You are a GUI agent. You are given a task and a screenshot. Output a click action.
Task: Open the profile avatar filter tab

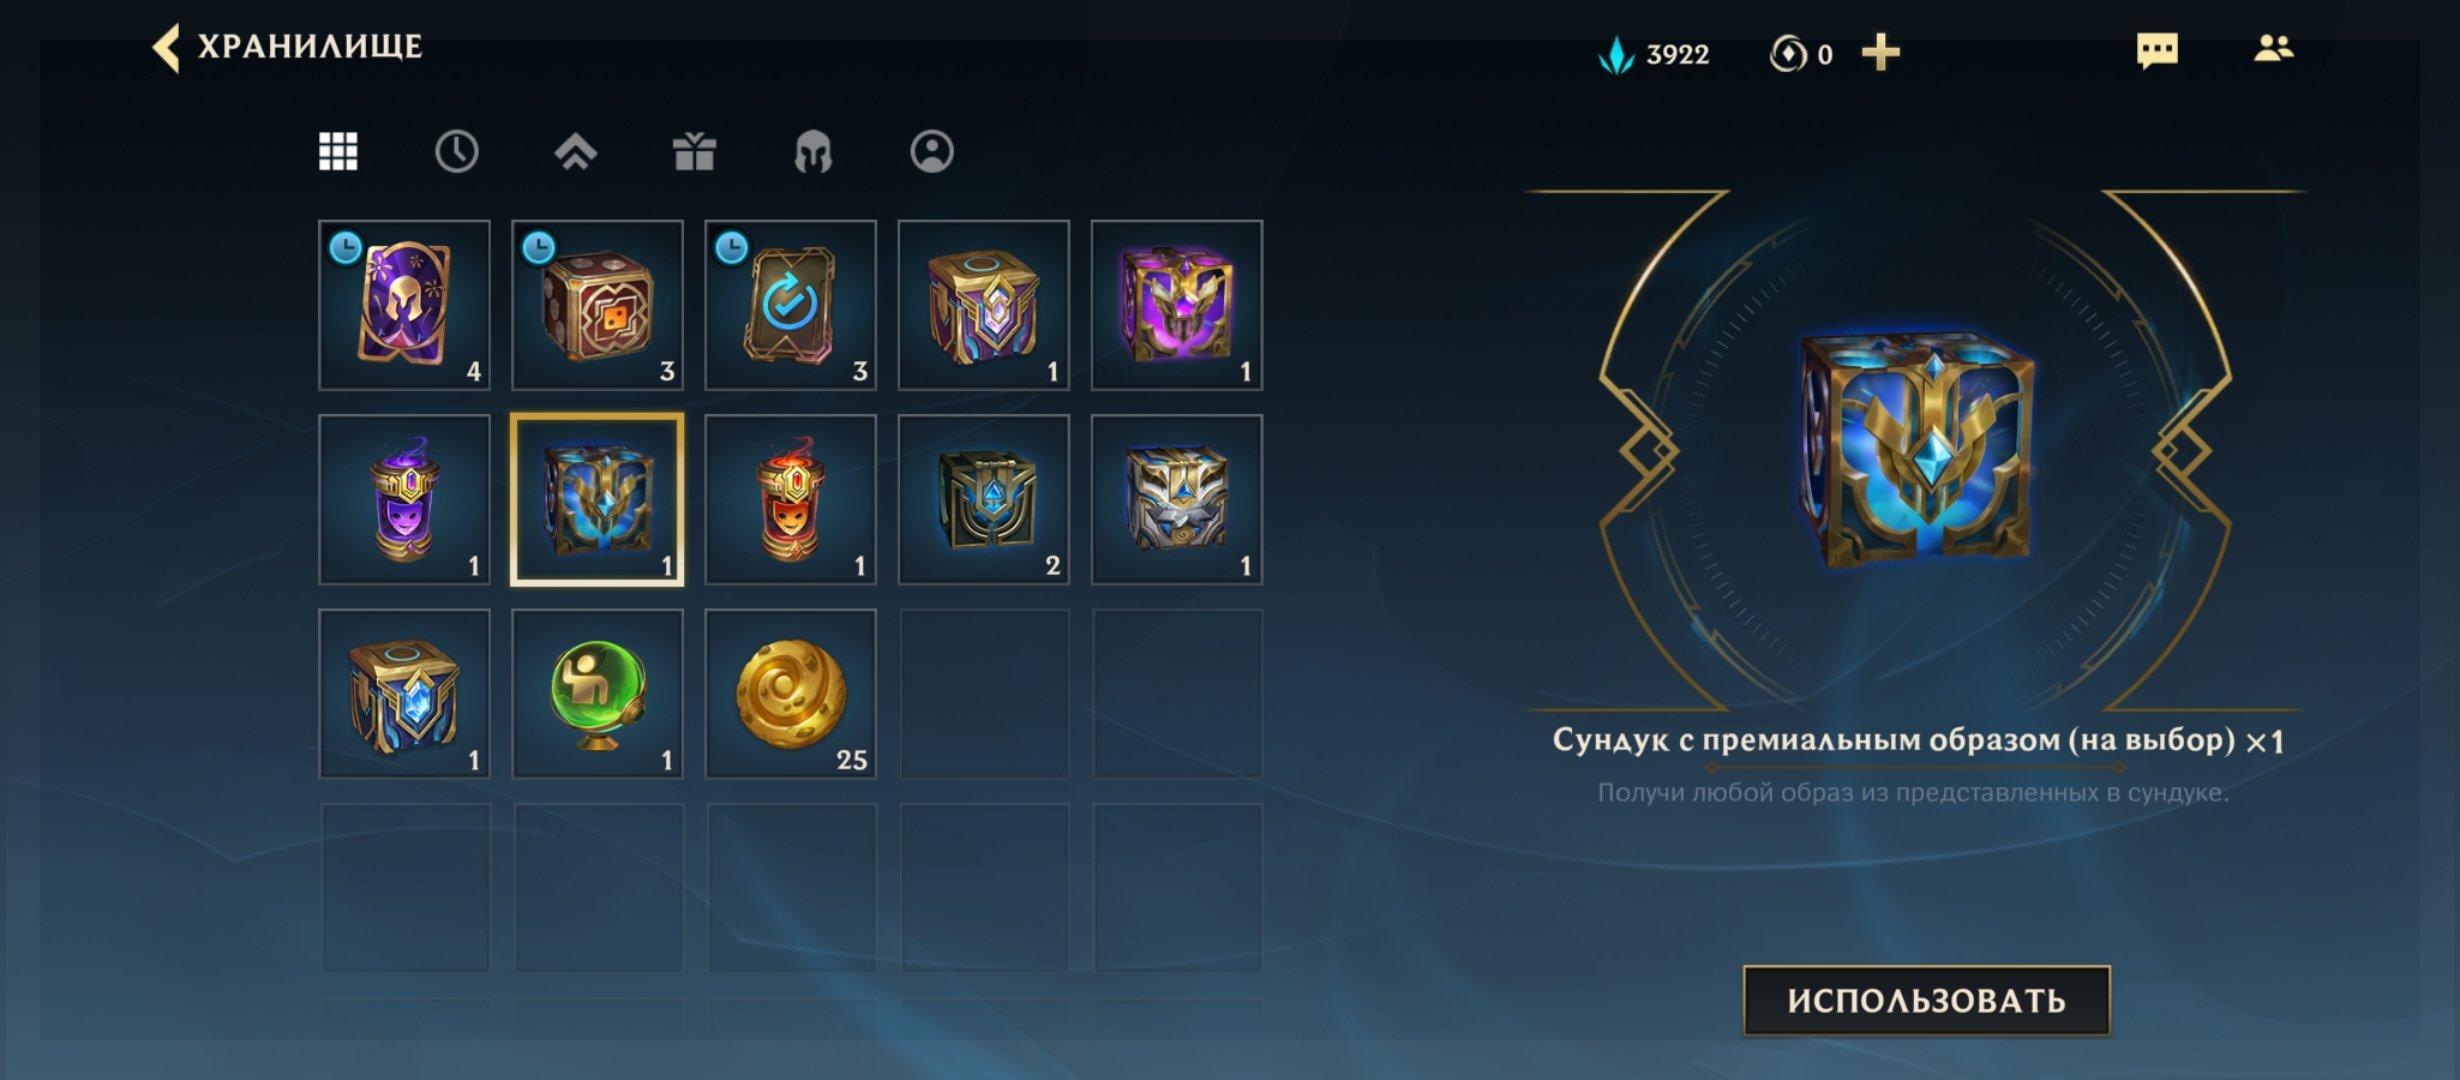[x=932, y=152]
